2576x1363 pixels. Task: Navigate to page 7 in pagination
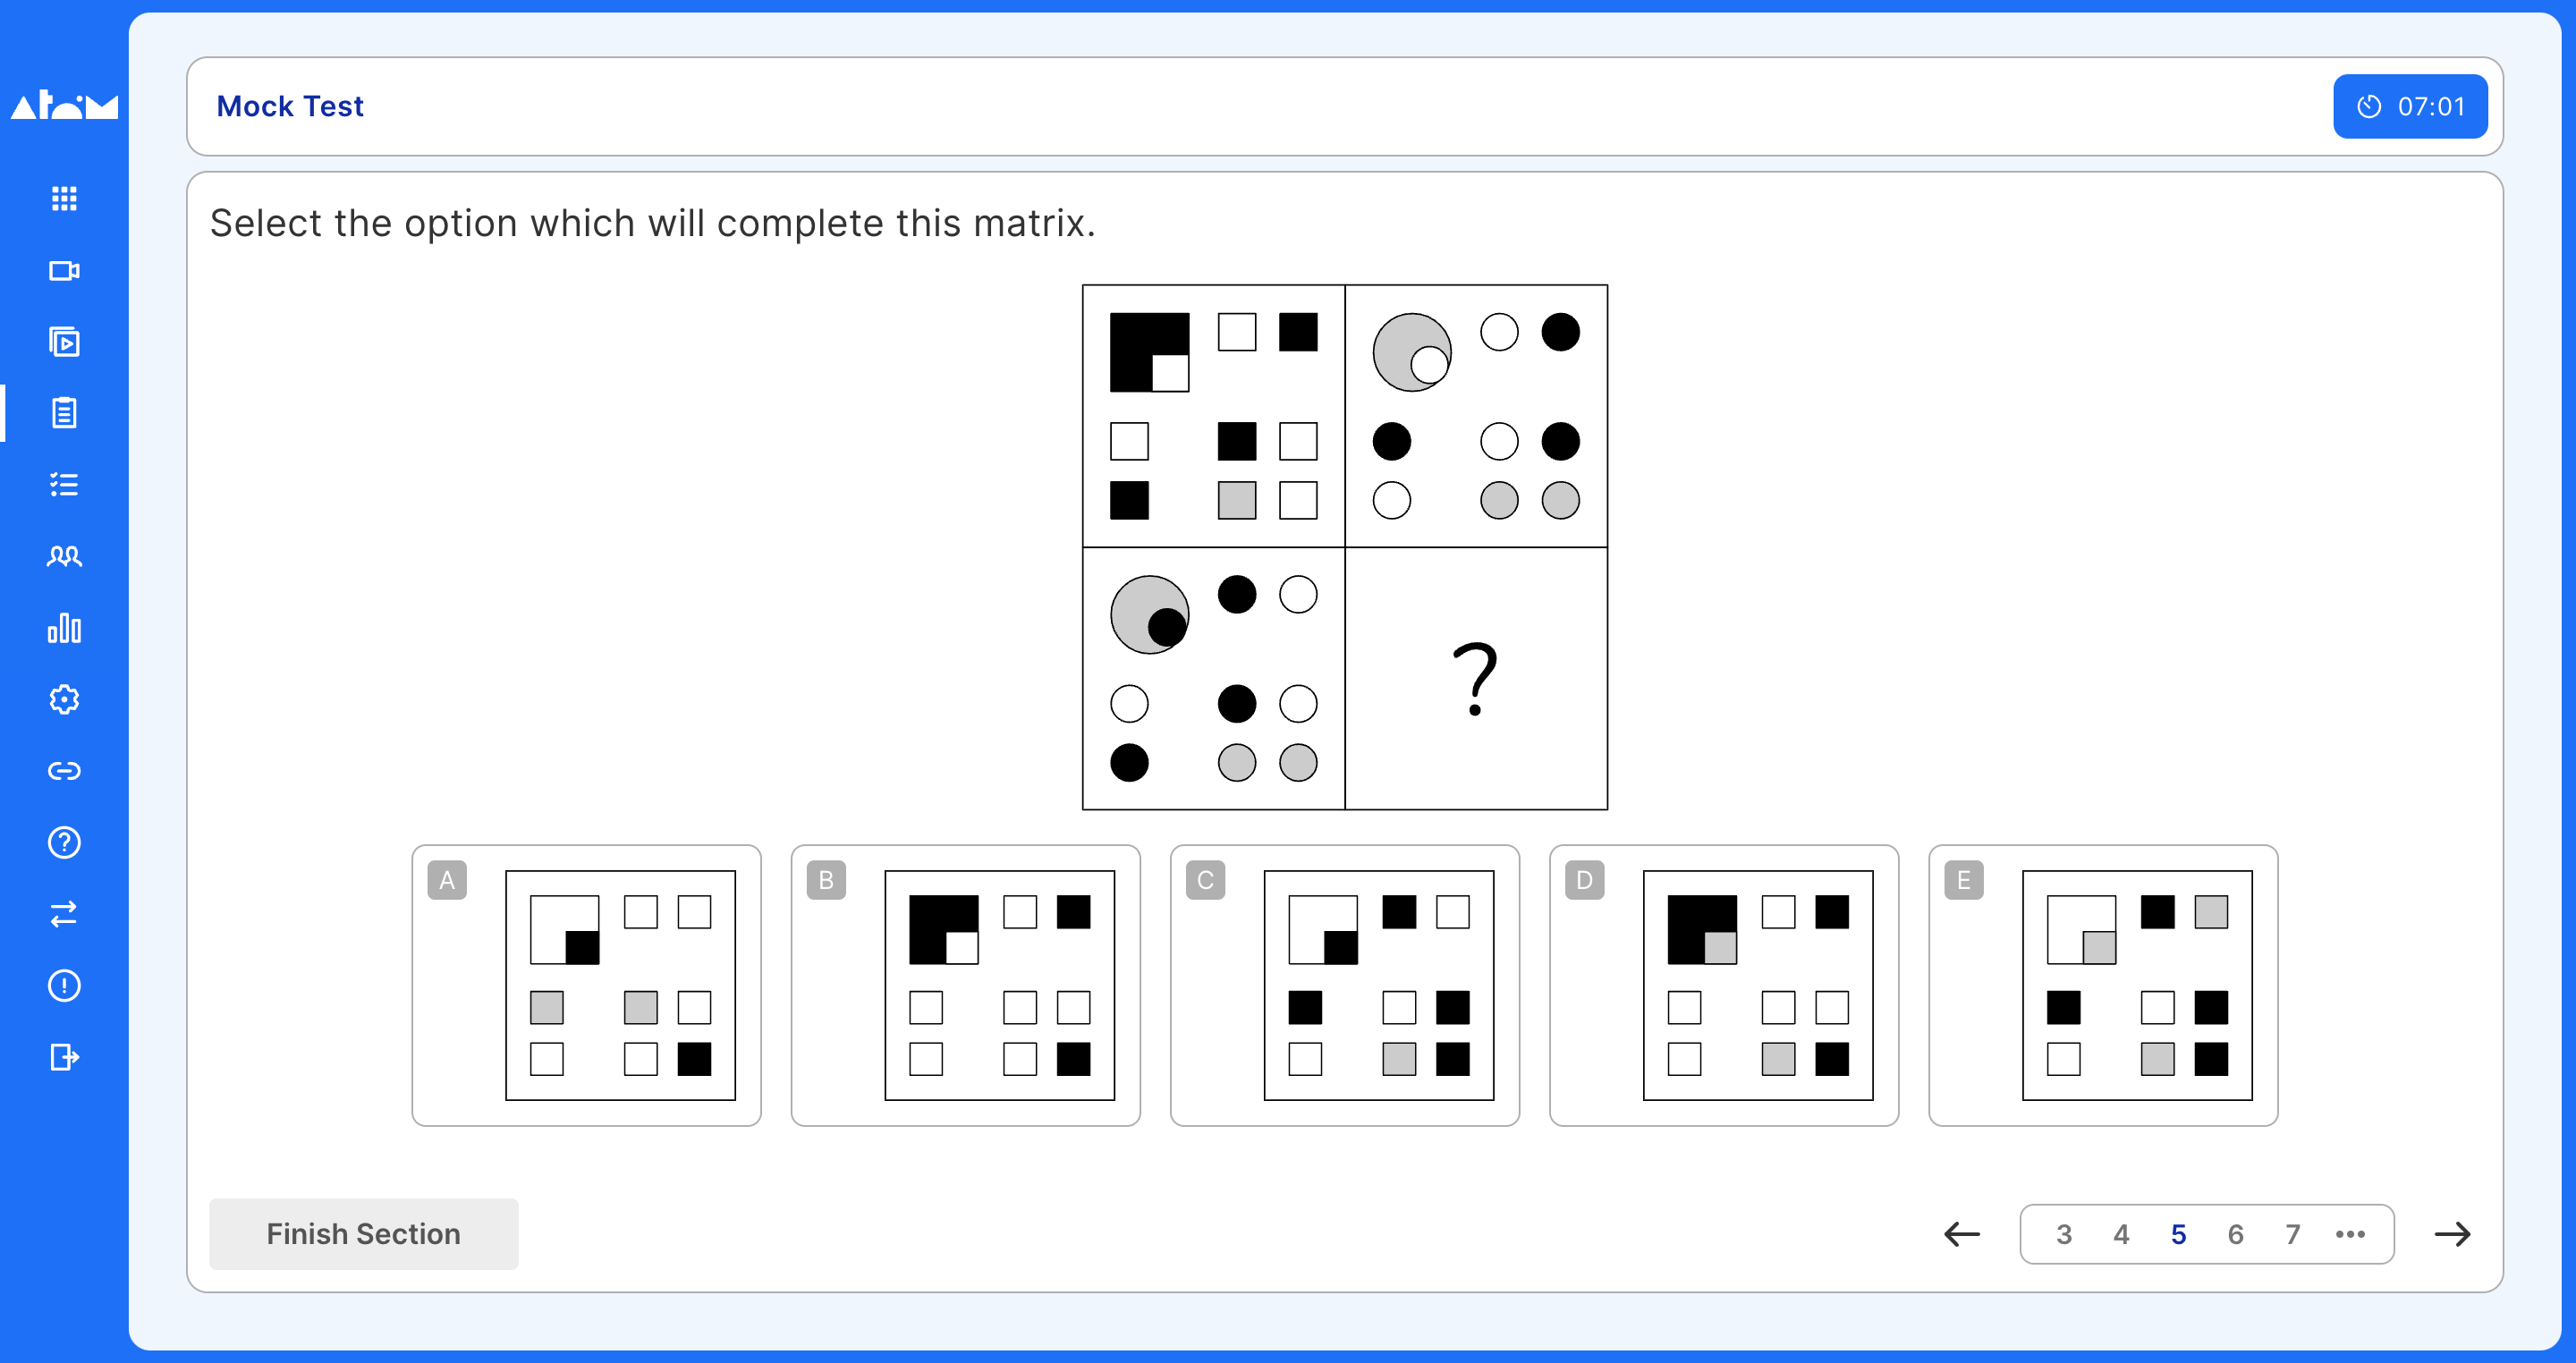click(2292, 1235)
